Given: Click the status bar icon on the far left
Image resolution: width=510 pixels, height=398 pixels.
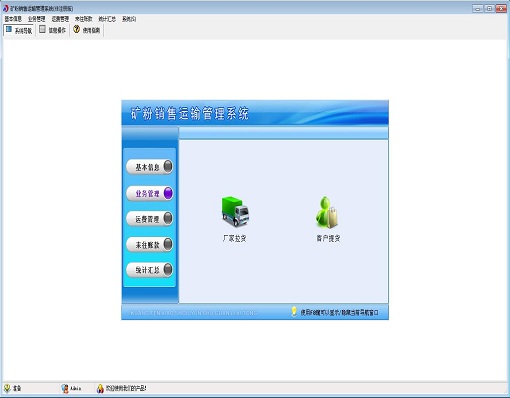Looking at the screenshot, I should 7,388.
